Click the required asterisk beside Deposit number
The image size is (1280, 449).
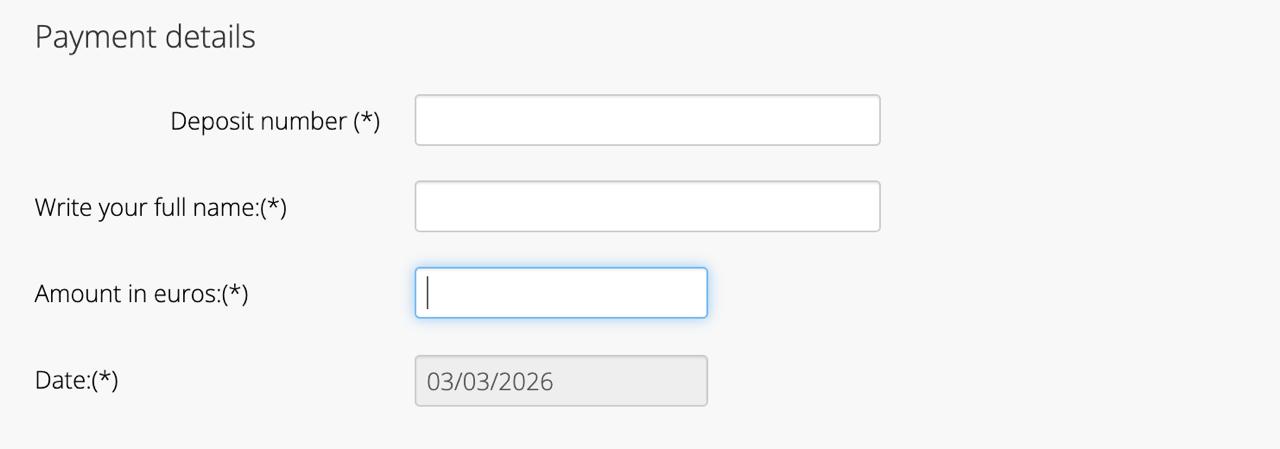367,120
